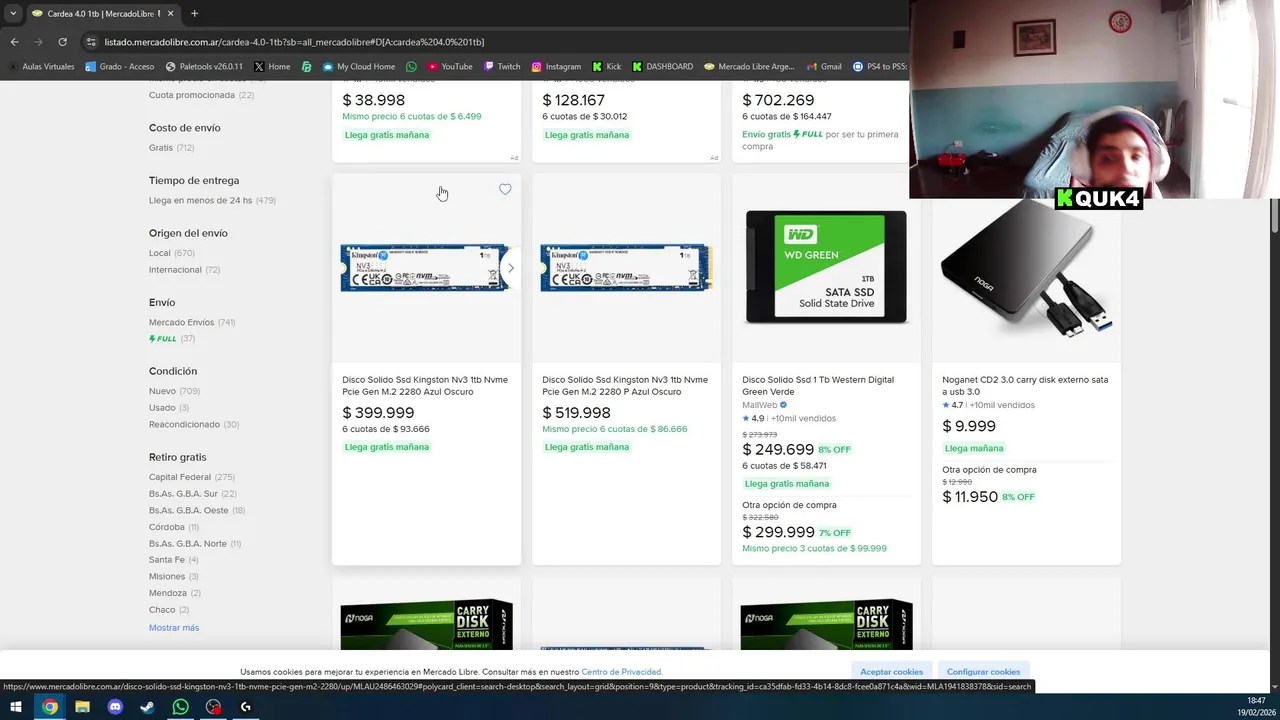The height and width of the screenshot is (720, 1280).
Task: View site information icon in the address bar
Action: pos(91,42)
